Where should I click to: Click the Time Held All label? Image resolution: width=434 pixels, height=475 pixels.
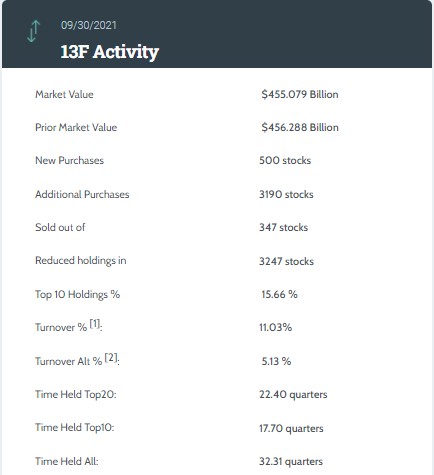click(x=67, y=461)
